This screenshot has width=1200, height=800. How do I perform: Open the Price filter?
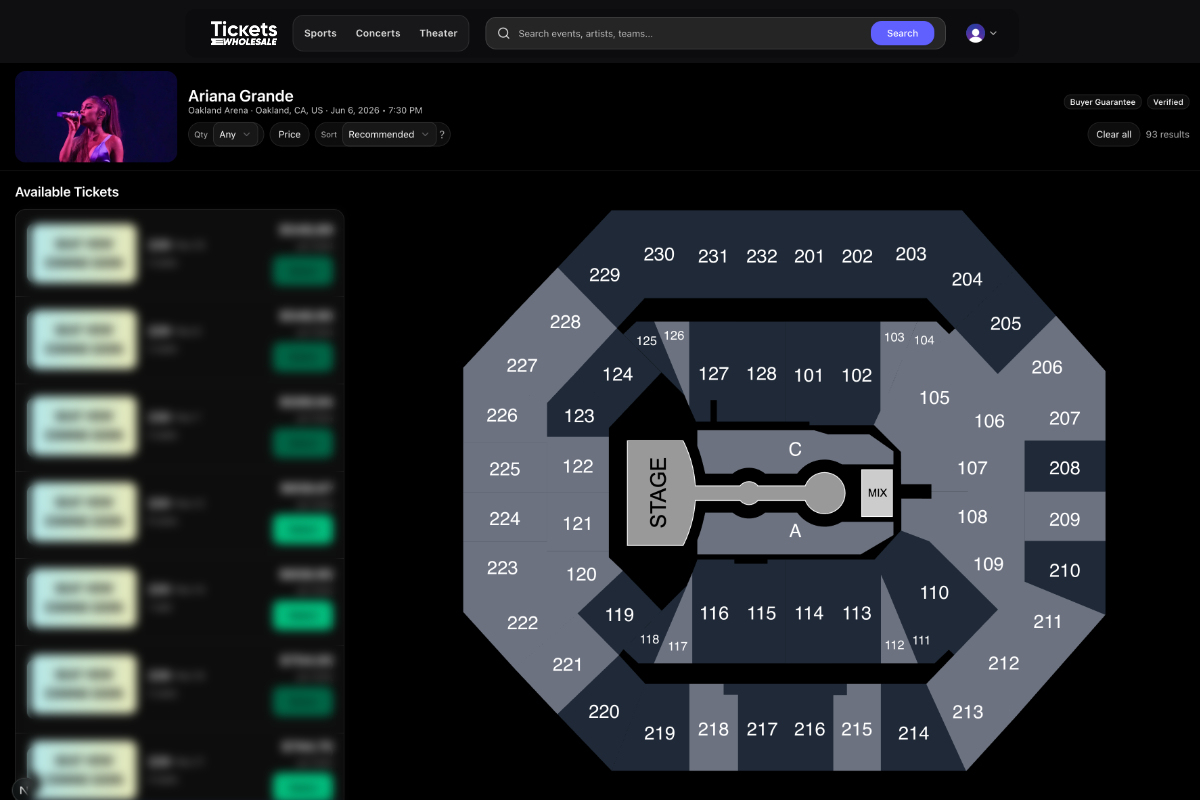289,134
